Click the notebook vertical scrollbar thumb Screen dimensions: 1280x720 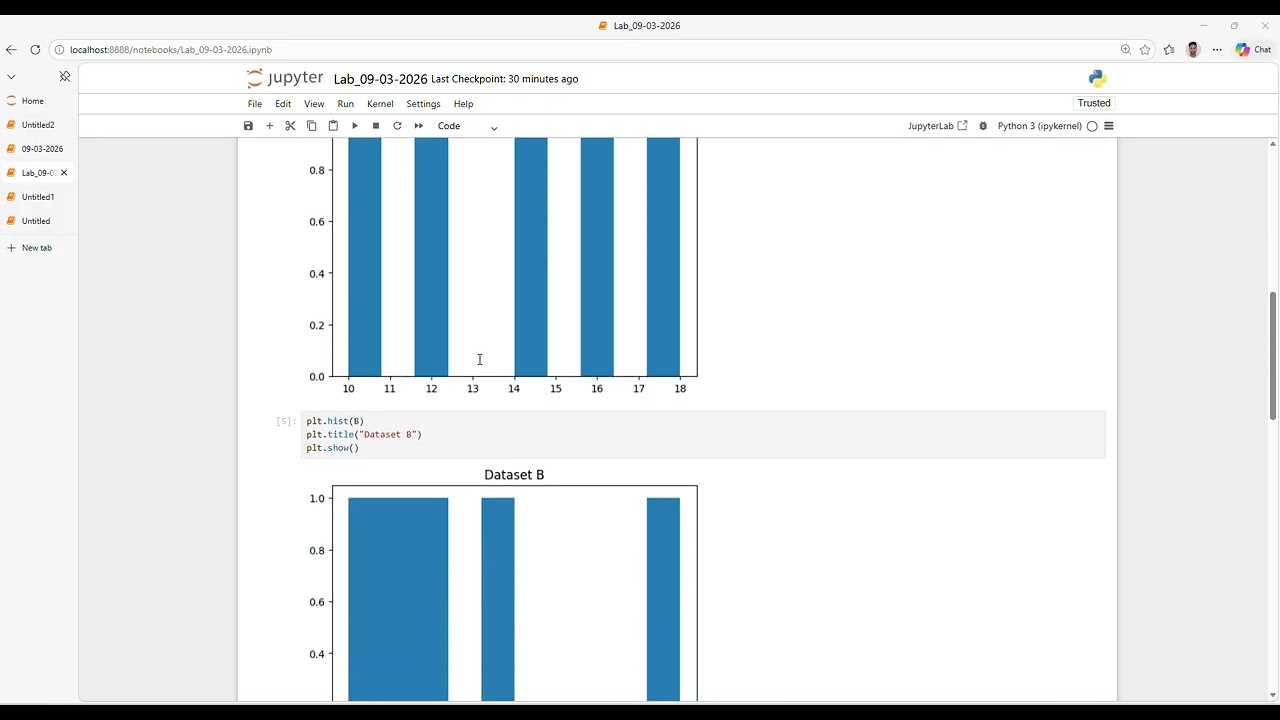click(1272, 355)
